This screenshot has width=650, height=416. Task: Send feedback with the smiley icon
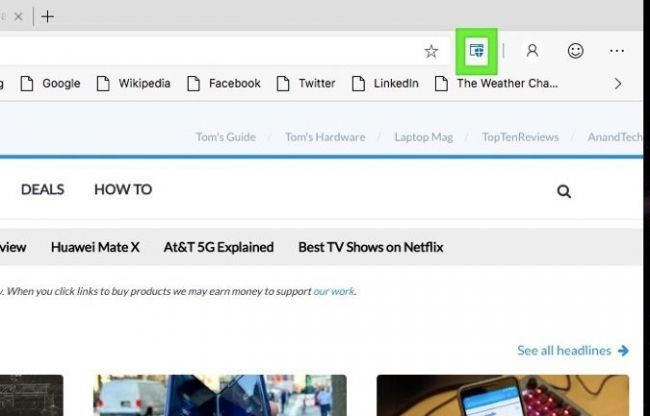tap(575, 51)
